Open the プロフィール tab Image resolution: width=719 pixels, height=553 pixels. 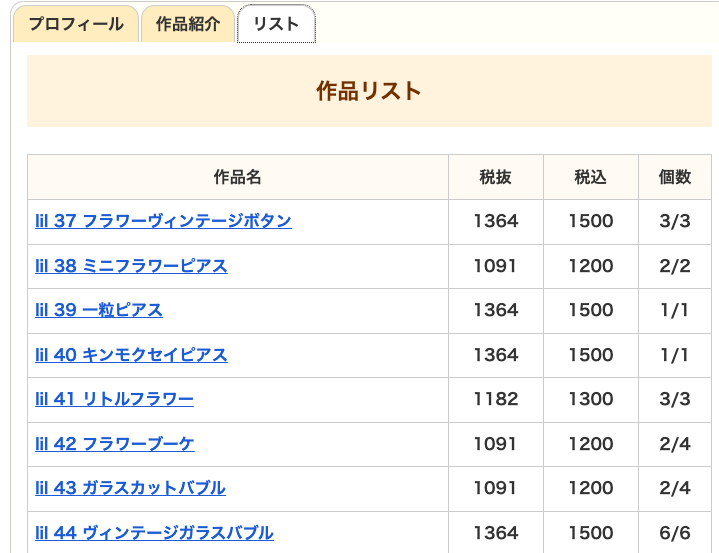pos(75,24)
